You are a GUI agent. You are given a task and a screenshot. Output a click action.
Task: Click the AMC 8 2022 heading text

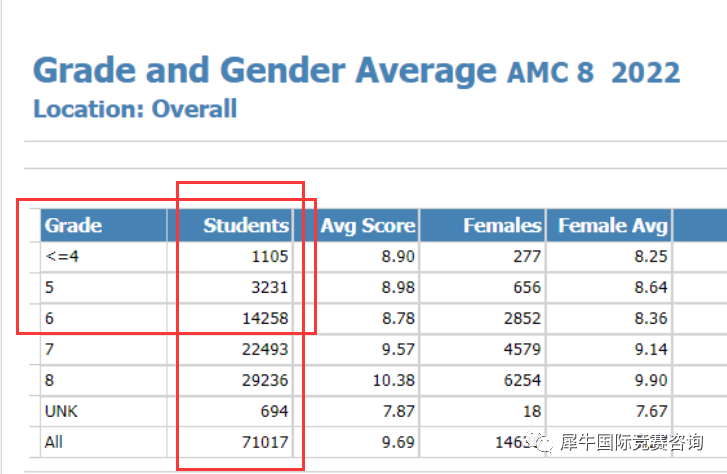(x=593, y=73)
